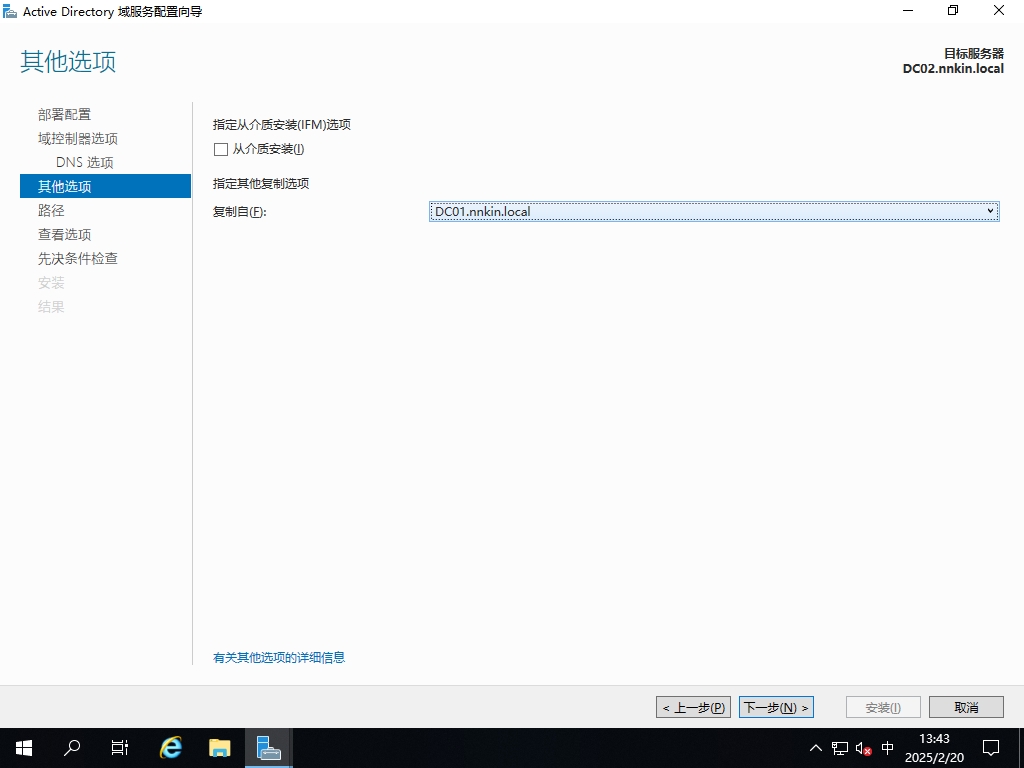Screen dimensions: 1024x768
Task: Click the taskbar search magnifier icon
Action: (x=72, y=747)
